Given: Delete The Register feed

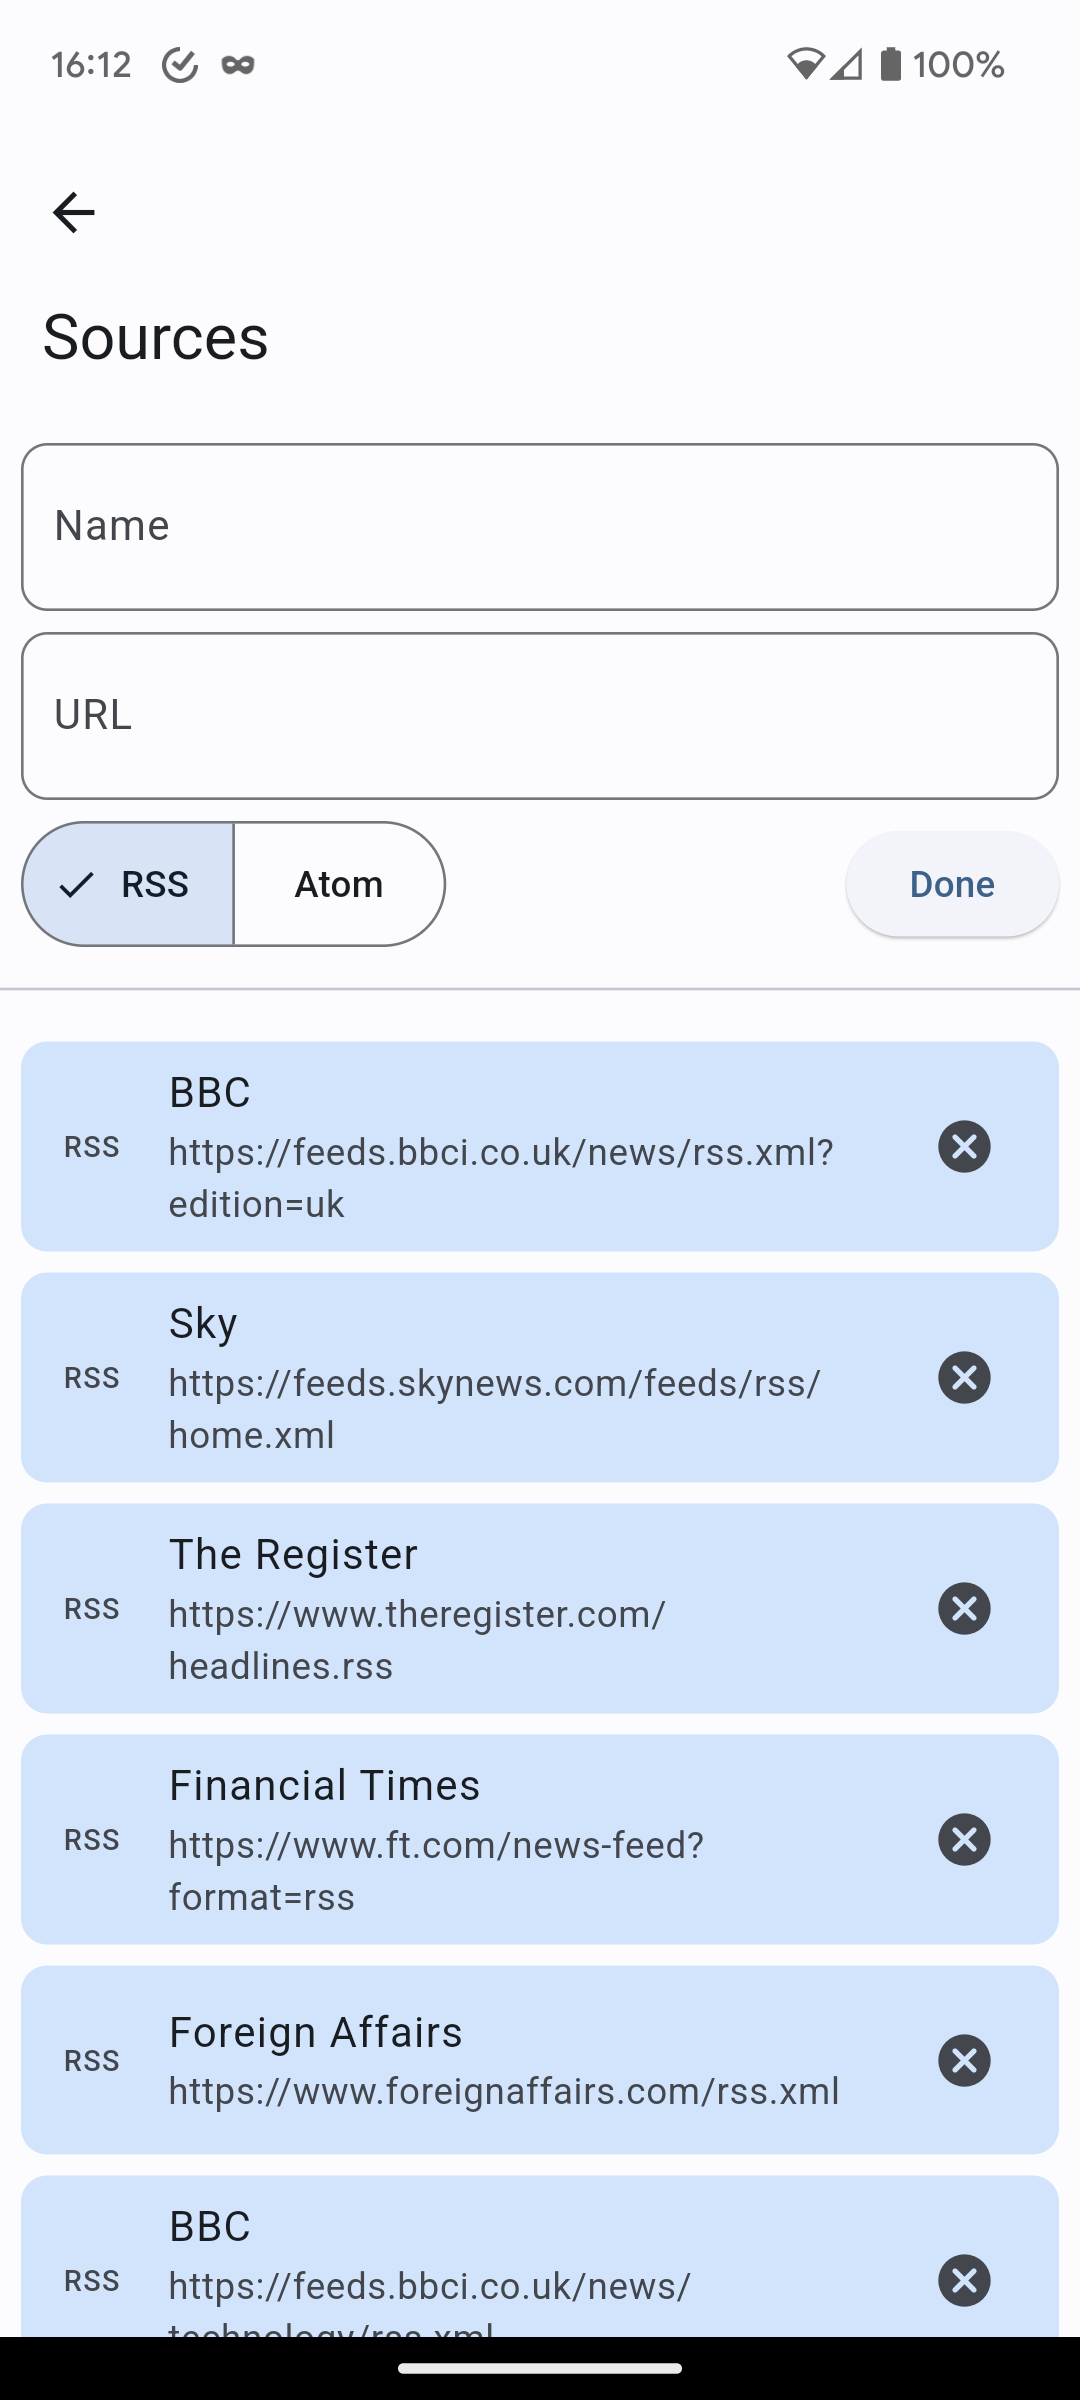Looking at the screenshot, I should [x=964, y=1608].
